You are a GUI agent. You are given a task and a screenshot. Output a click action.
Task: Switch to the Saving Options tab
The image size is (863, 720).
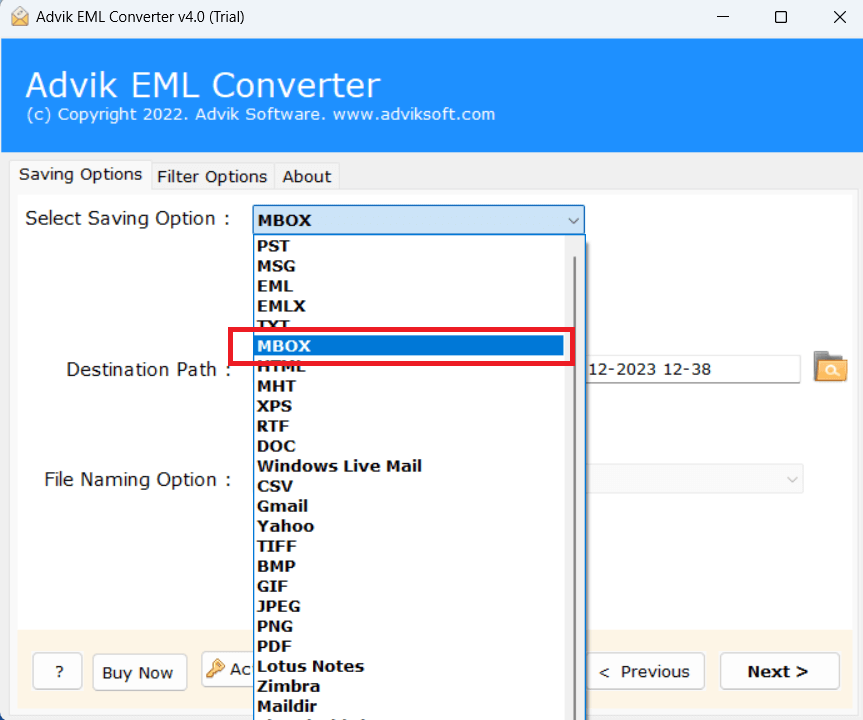point(80,174)
